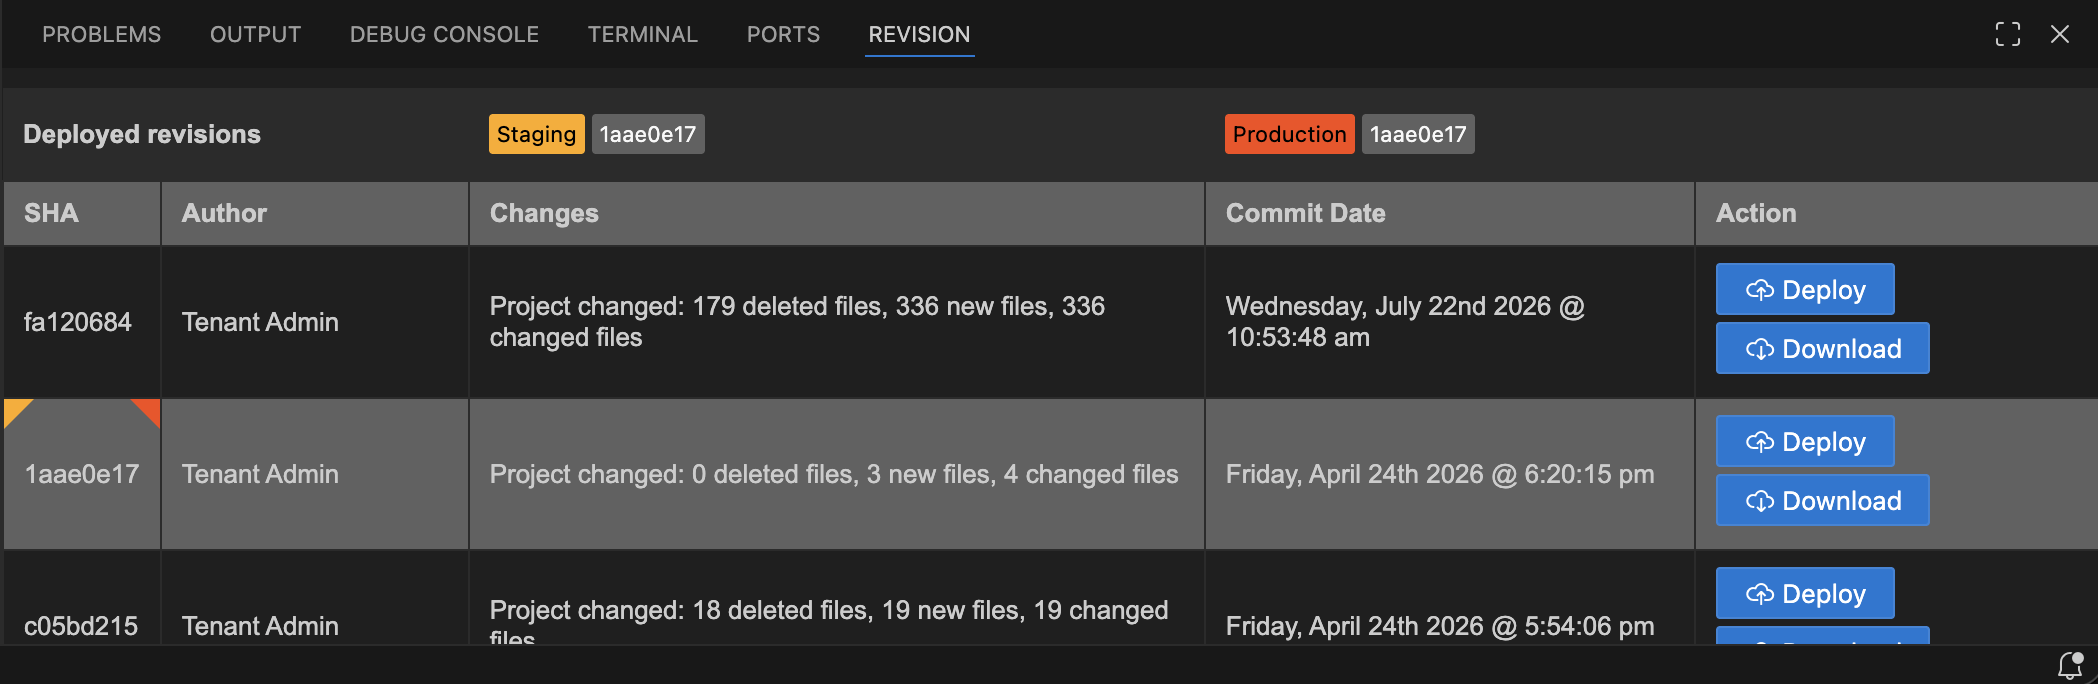The image size is (2098, 684).
Task: Click the 0 deleted files change description
Action: click(834, 474)
